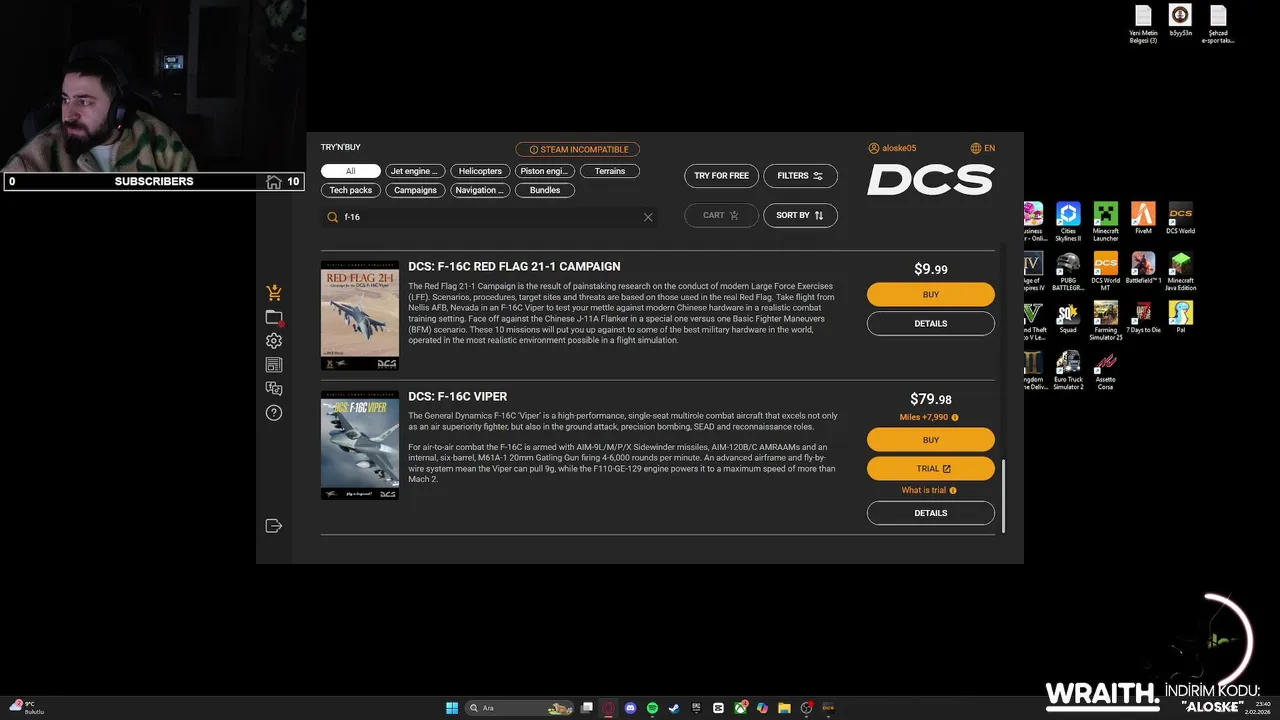Open Farming Simulator 25 desktop shortcut
The height and width of the screenshot is (720, 1280).
(1106, 321)
